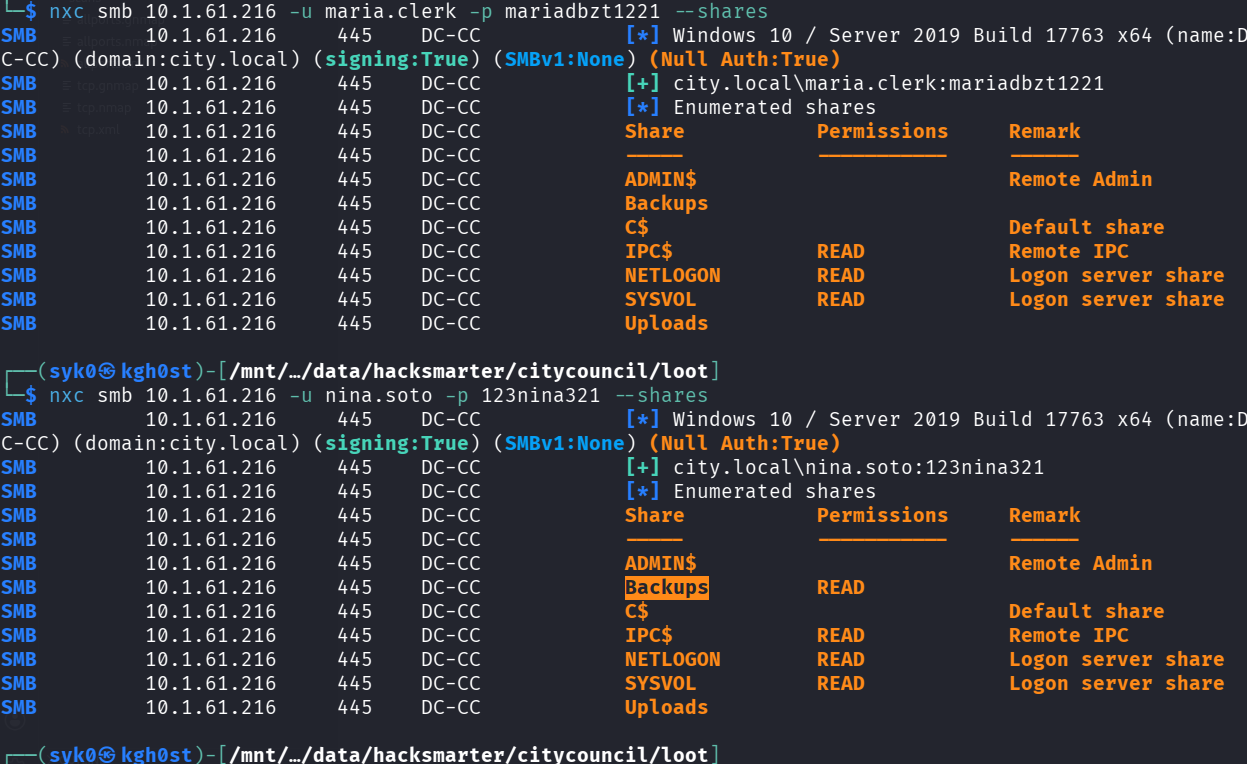Image resolution: width=1247 pixels, height=764 pixels.
Task: Click IPC$ share in nina.soto output
Action: (649, 635)
